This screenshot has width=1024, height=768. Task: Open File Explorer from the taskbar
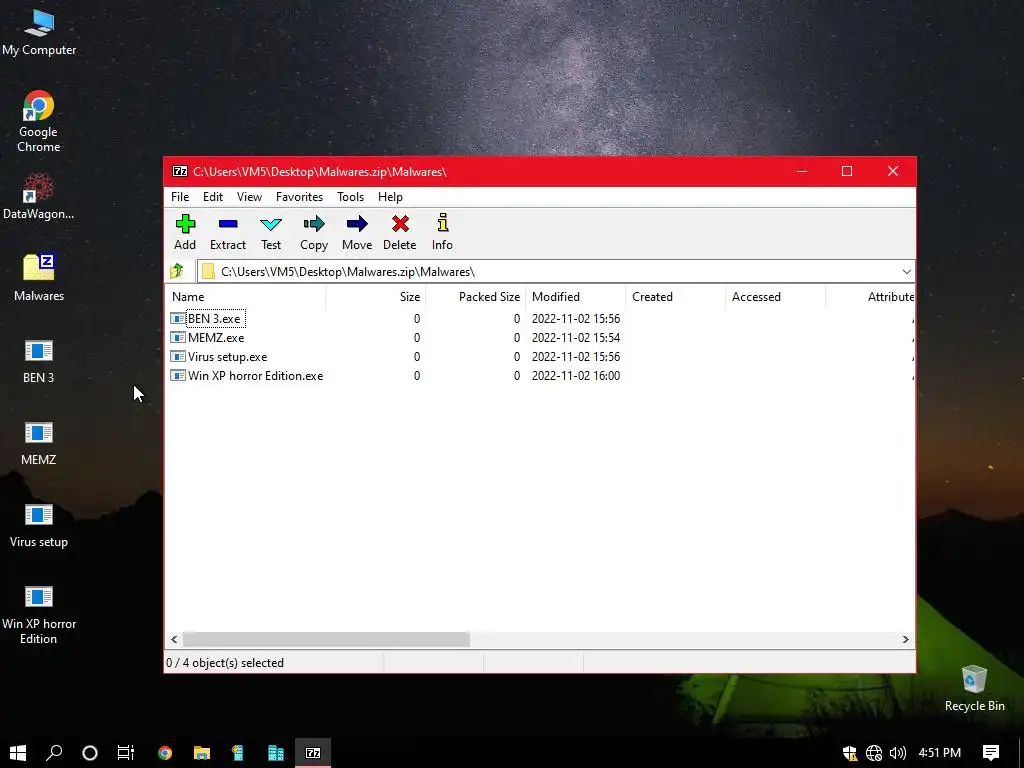(202, 753)
